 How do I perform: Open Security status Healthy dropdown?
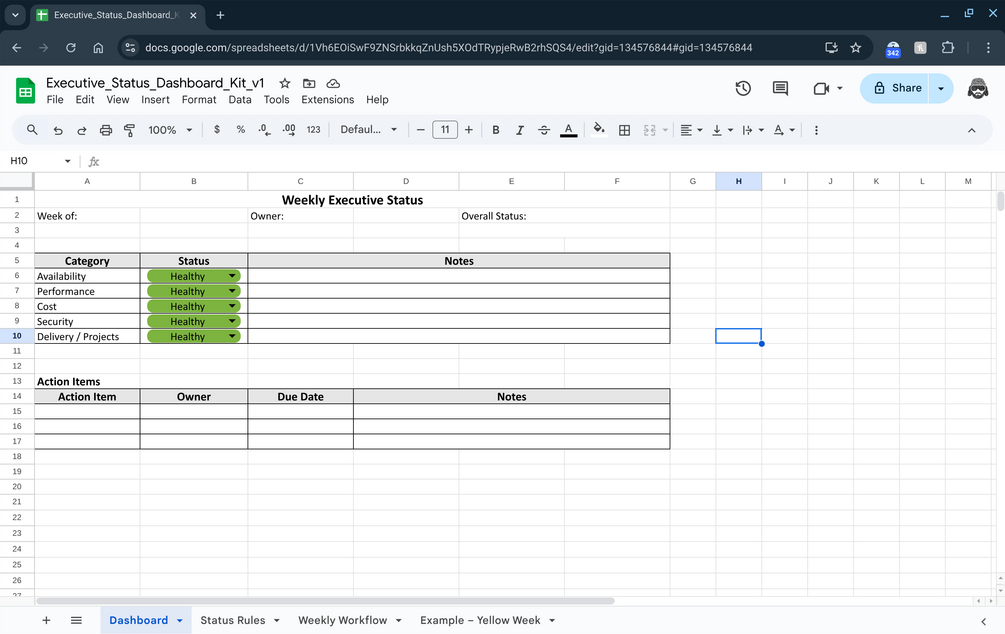[194, 321]
